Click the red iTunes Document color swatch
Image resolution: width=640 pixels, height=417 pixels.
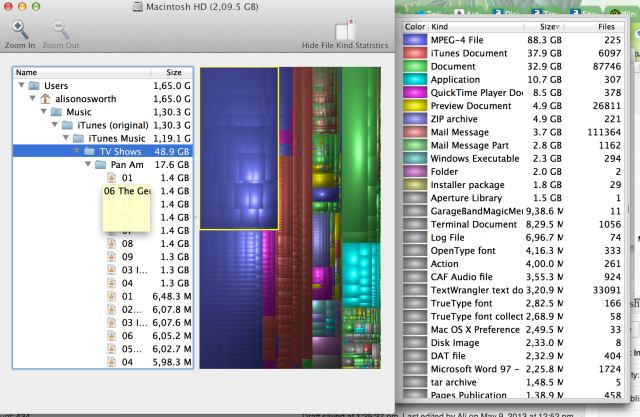[415, 53]
